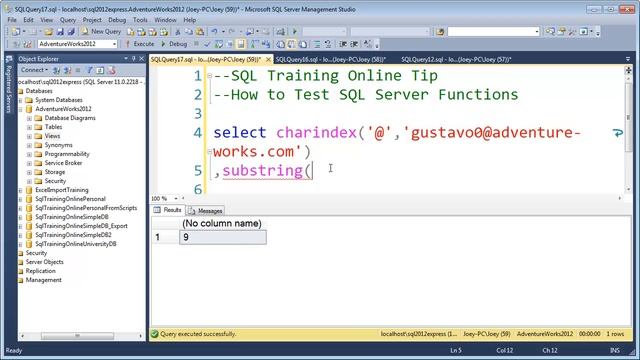Image resolution: width=640 pixels, height=360 pixels.
Task: Click the Object Explorer horizontal scrollbar
Action: click(x=78, y=336)
